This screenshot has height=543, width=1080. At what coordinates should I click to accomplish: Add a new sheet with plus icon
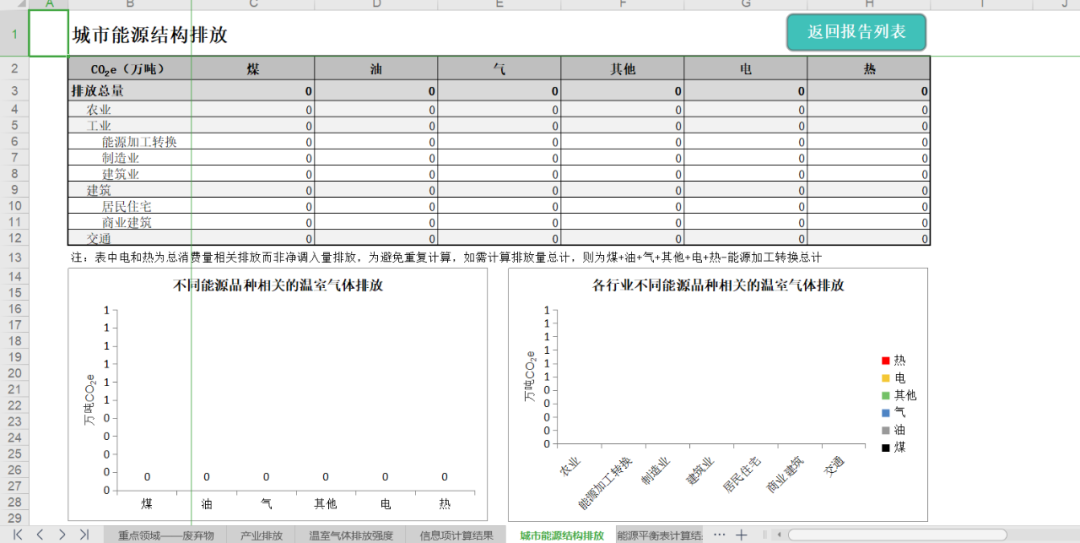coord(741,535)
